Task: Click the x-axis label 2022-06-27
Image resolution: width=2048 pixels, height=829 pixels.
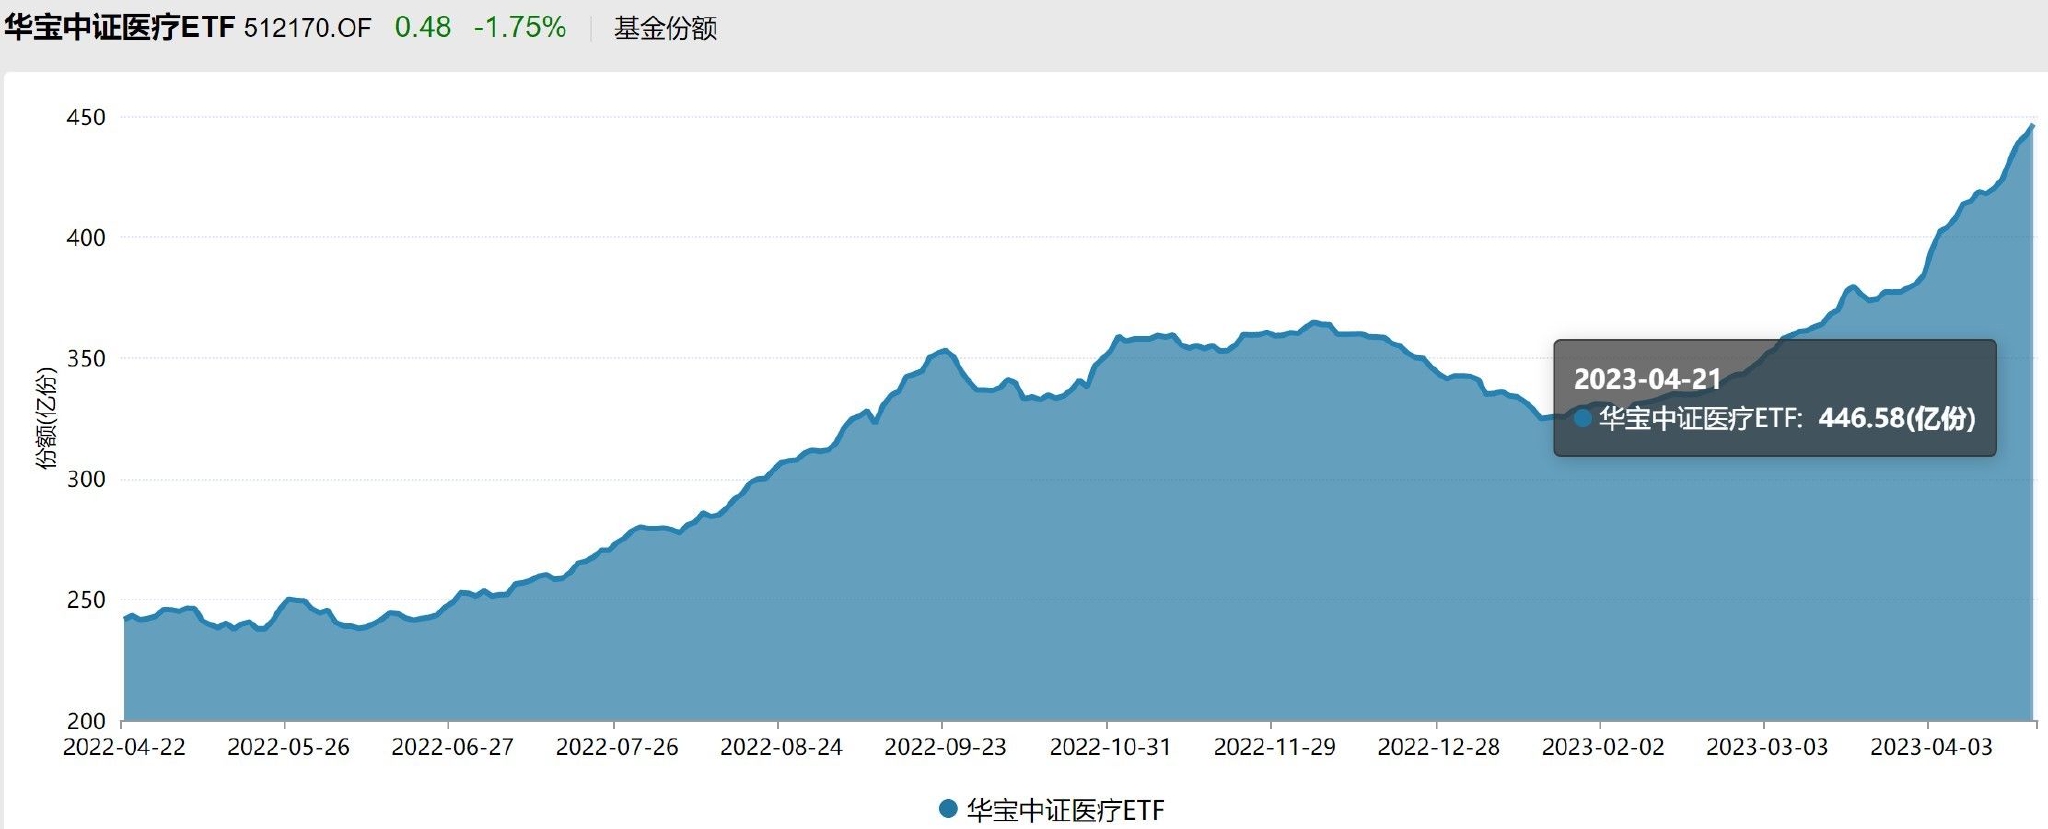Action: tap(452, 748)
